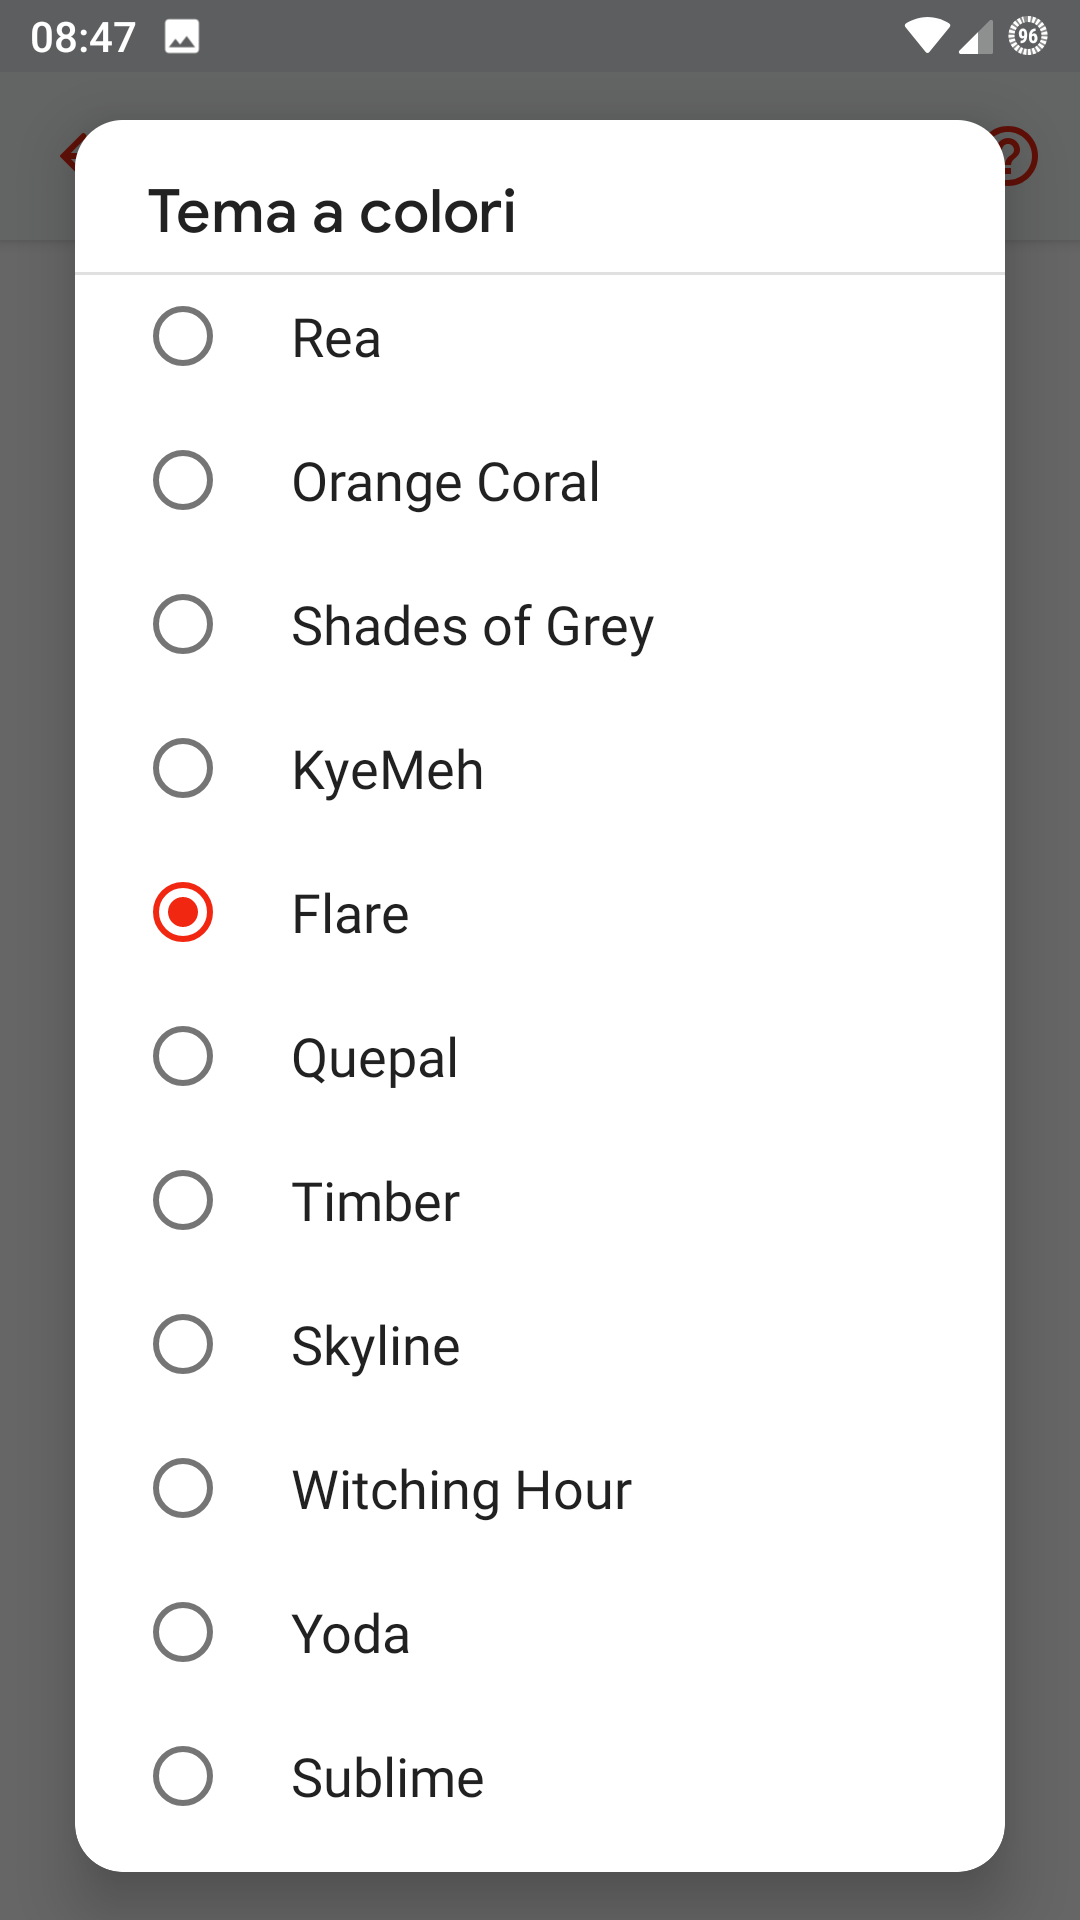This screenshot has height=1920, width=1080.
Task: Pick the KyeMeh theme radio button
Action: click(183, 768)
